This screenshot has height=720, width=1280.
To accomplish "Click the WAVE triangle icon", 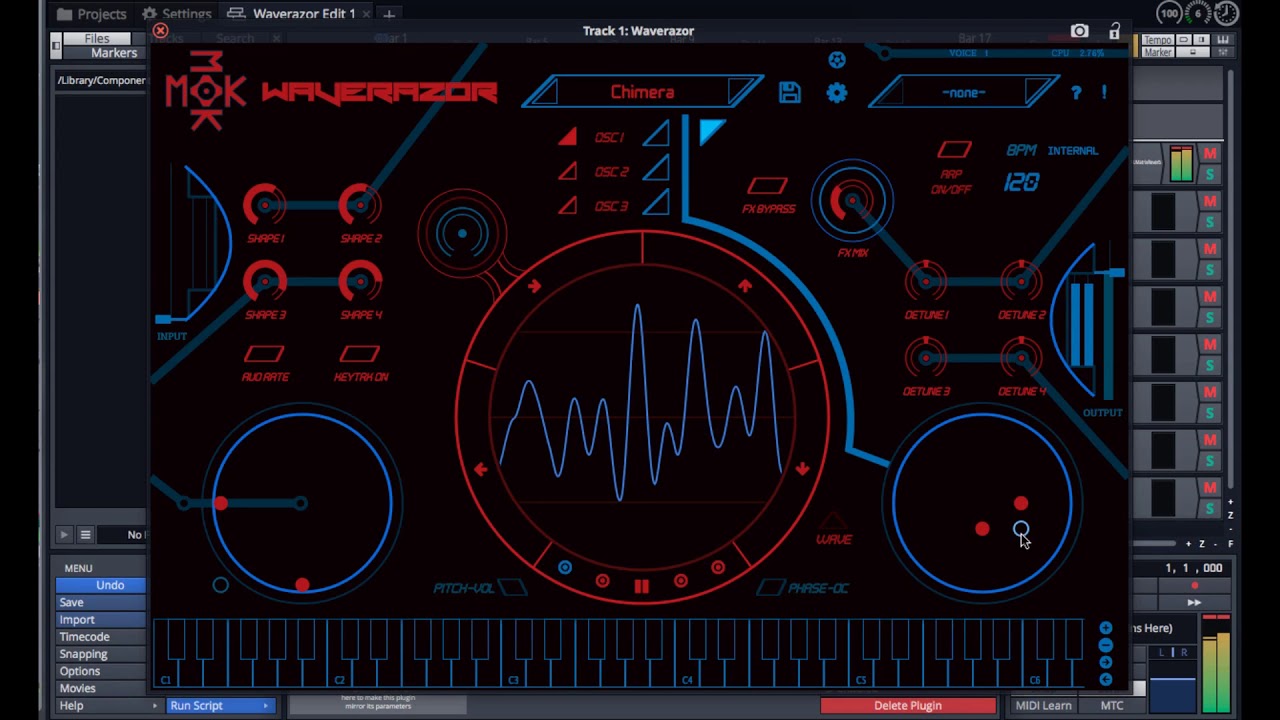I will (x=832, y=522).
